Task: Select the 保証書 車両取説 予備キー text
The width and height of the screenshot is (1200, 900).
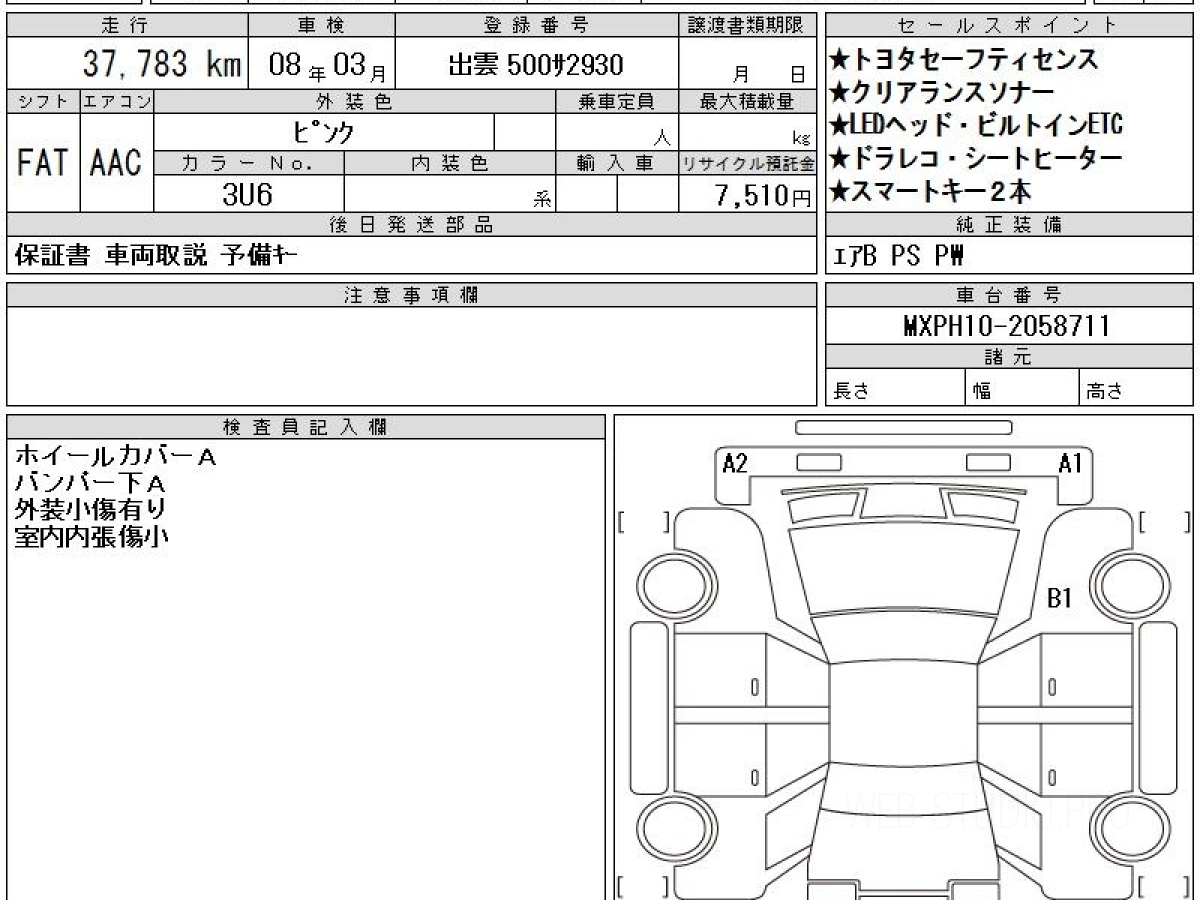Action: point(156,256)
